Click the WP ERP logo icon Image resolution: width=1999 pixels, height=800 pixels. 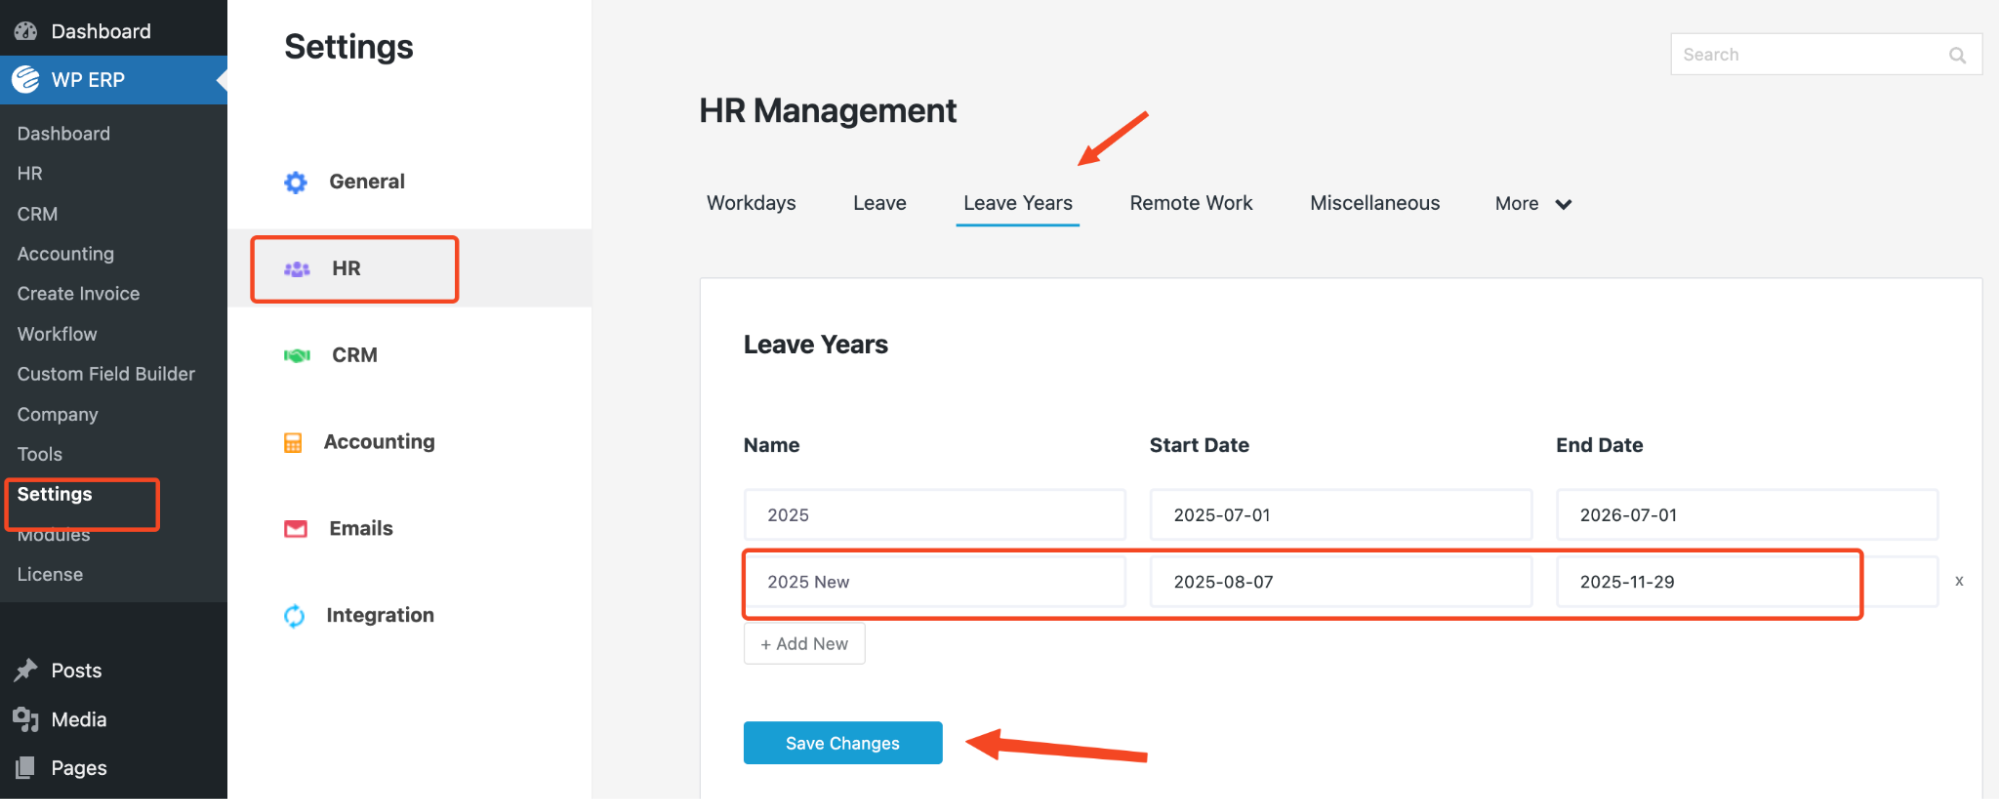tap(26, 80)
